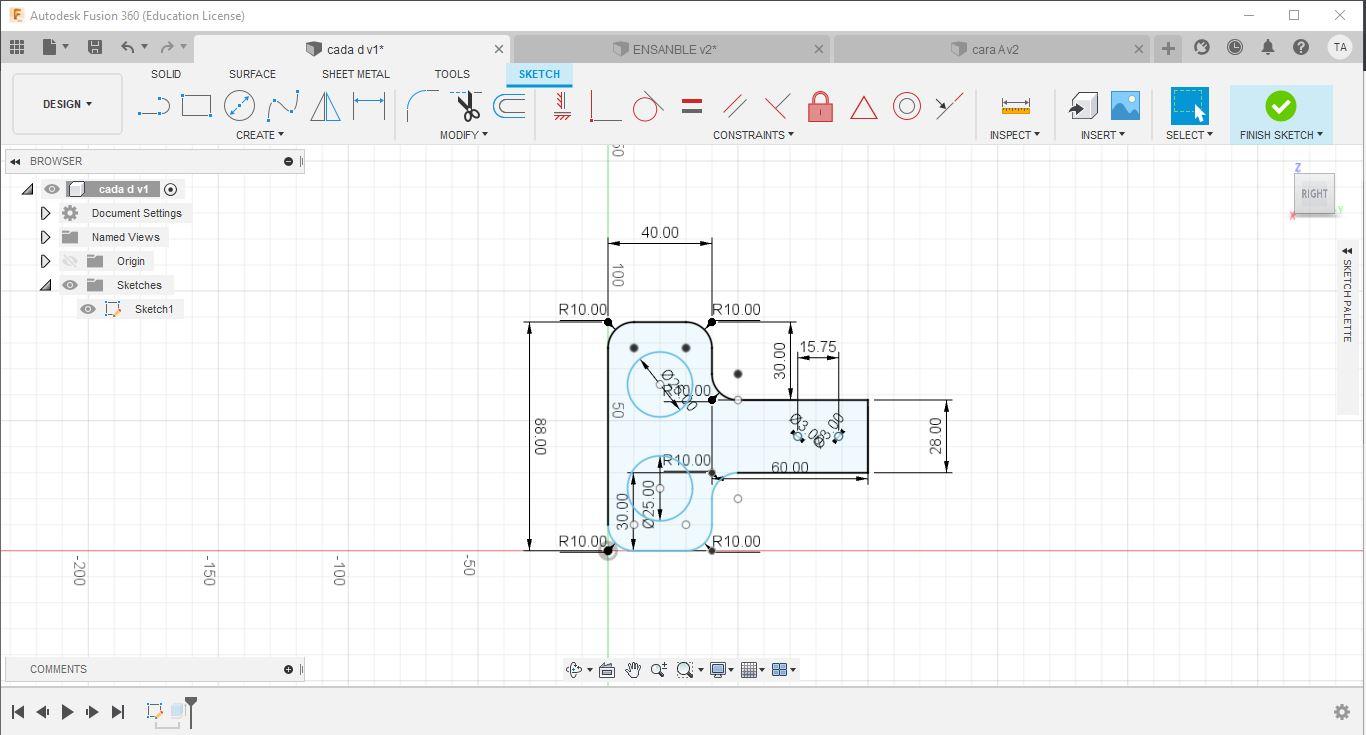Apply the Perpendicular constraint

(777, 106)
